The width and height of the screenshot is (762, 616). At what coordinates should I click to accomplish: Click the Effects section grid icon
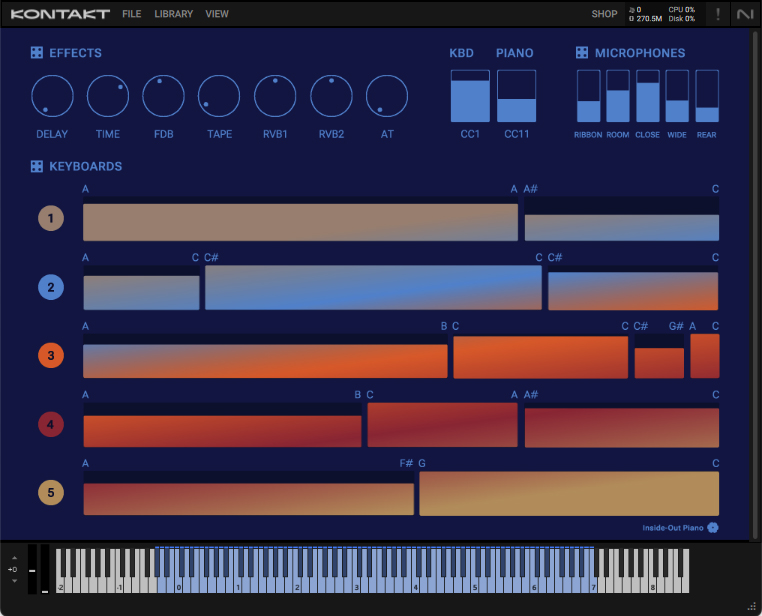(37, 53)
